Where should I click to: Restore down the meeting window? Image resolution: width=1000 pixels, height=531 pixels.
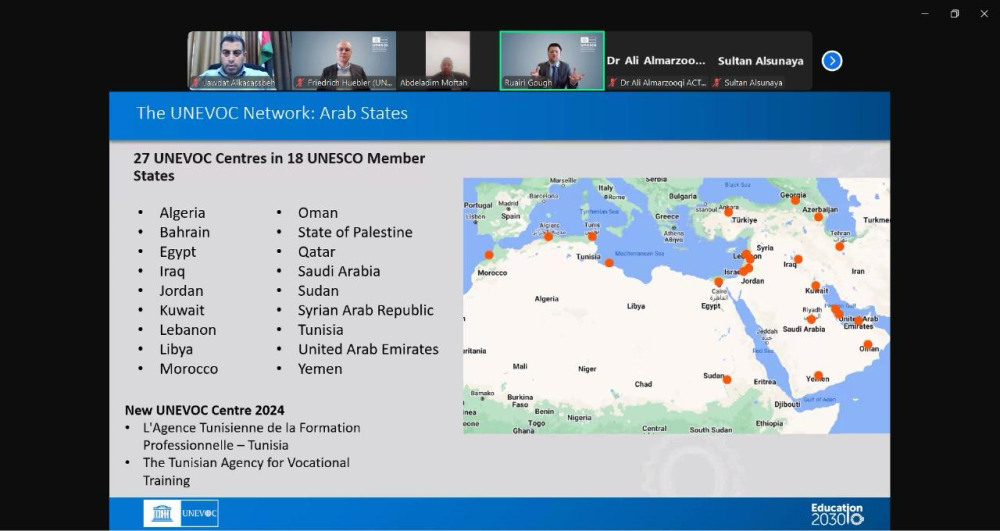pyautogui.click(x=954, y=13)
